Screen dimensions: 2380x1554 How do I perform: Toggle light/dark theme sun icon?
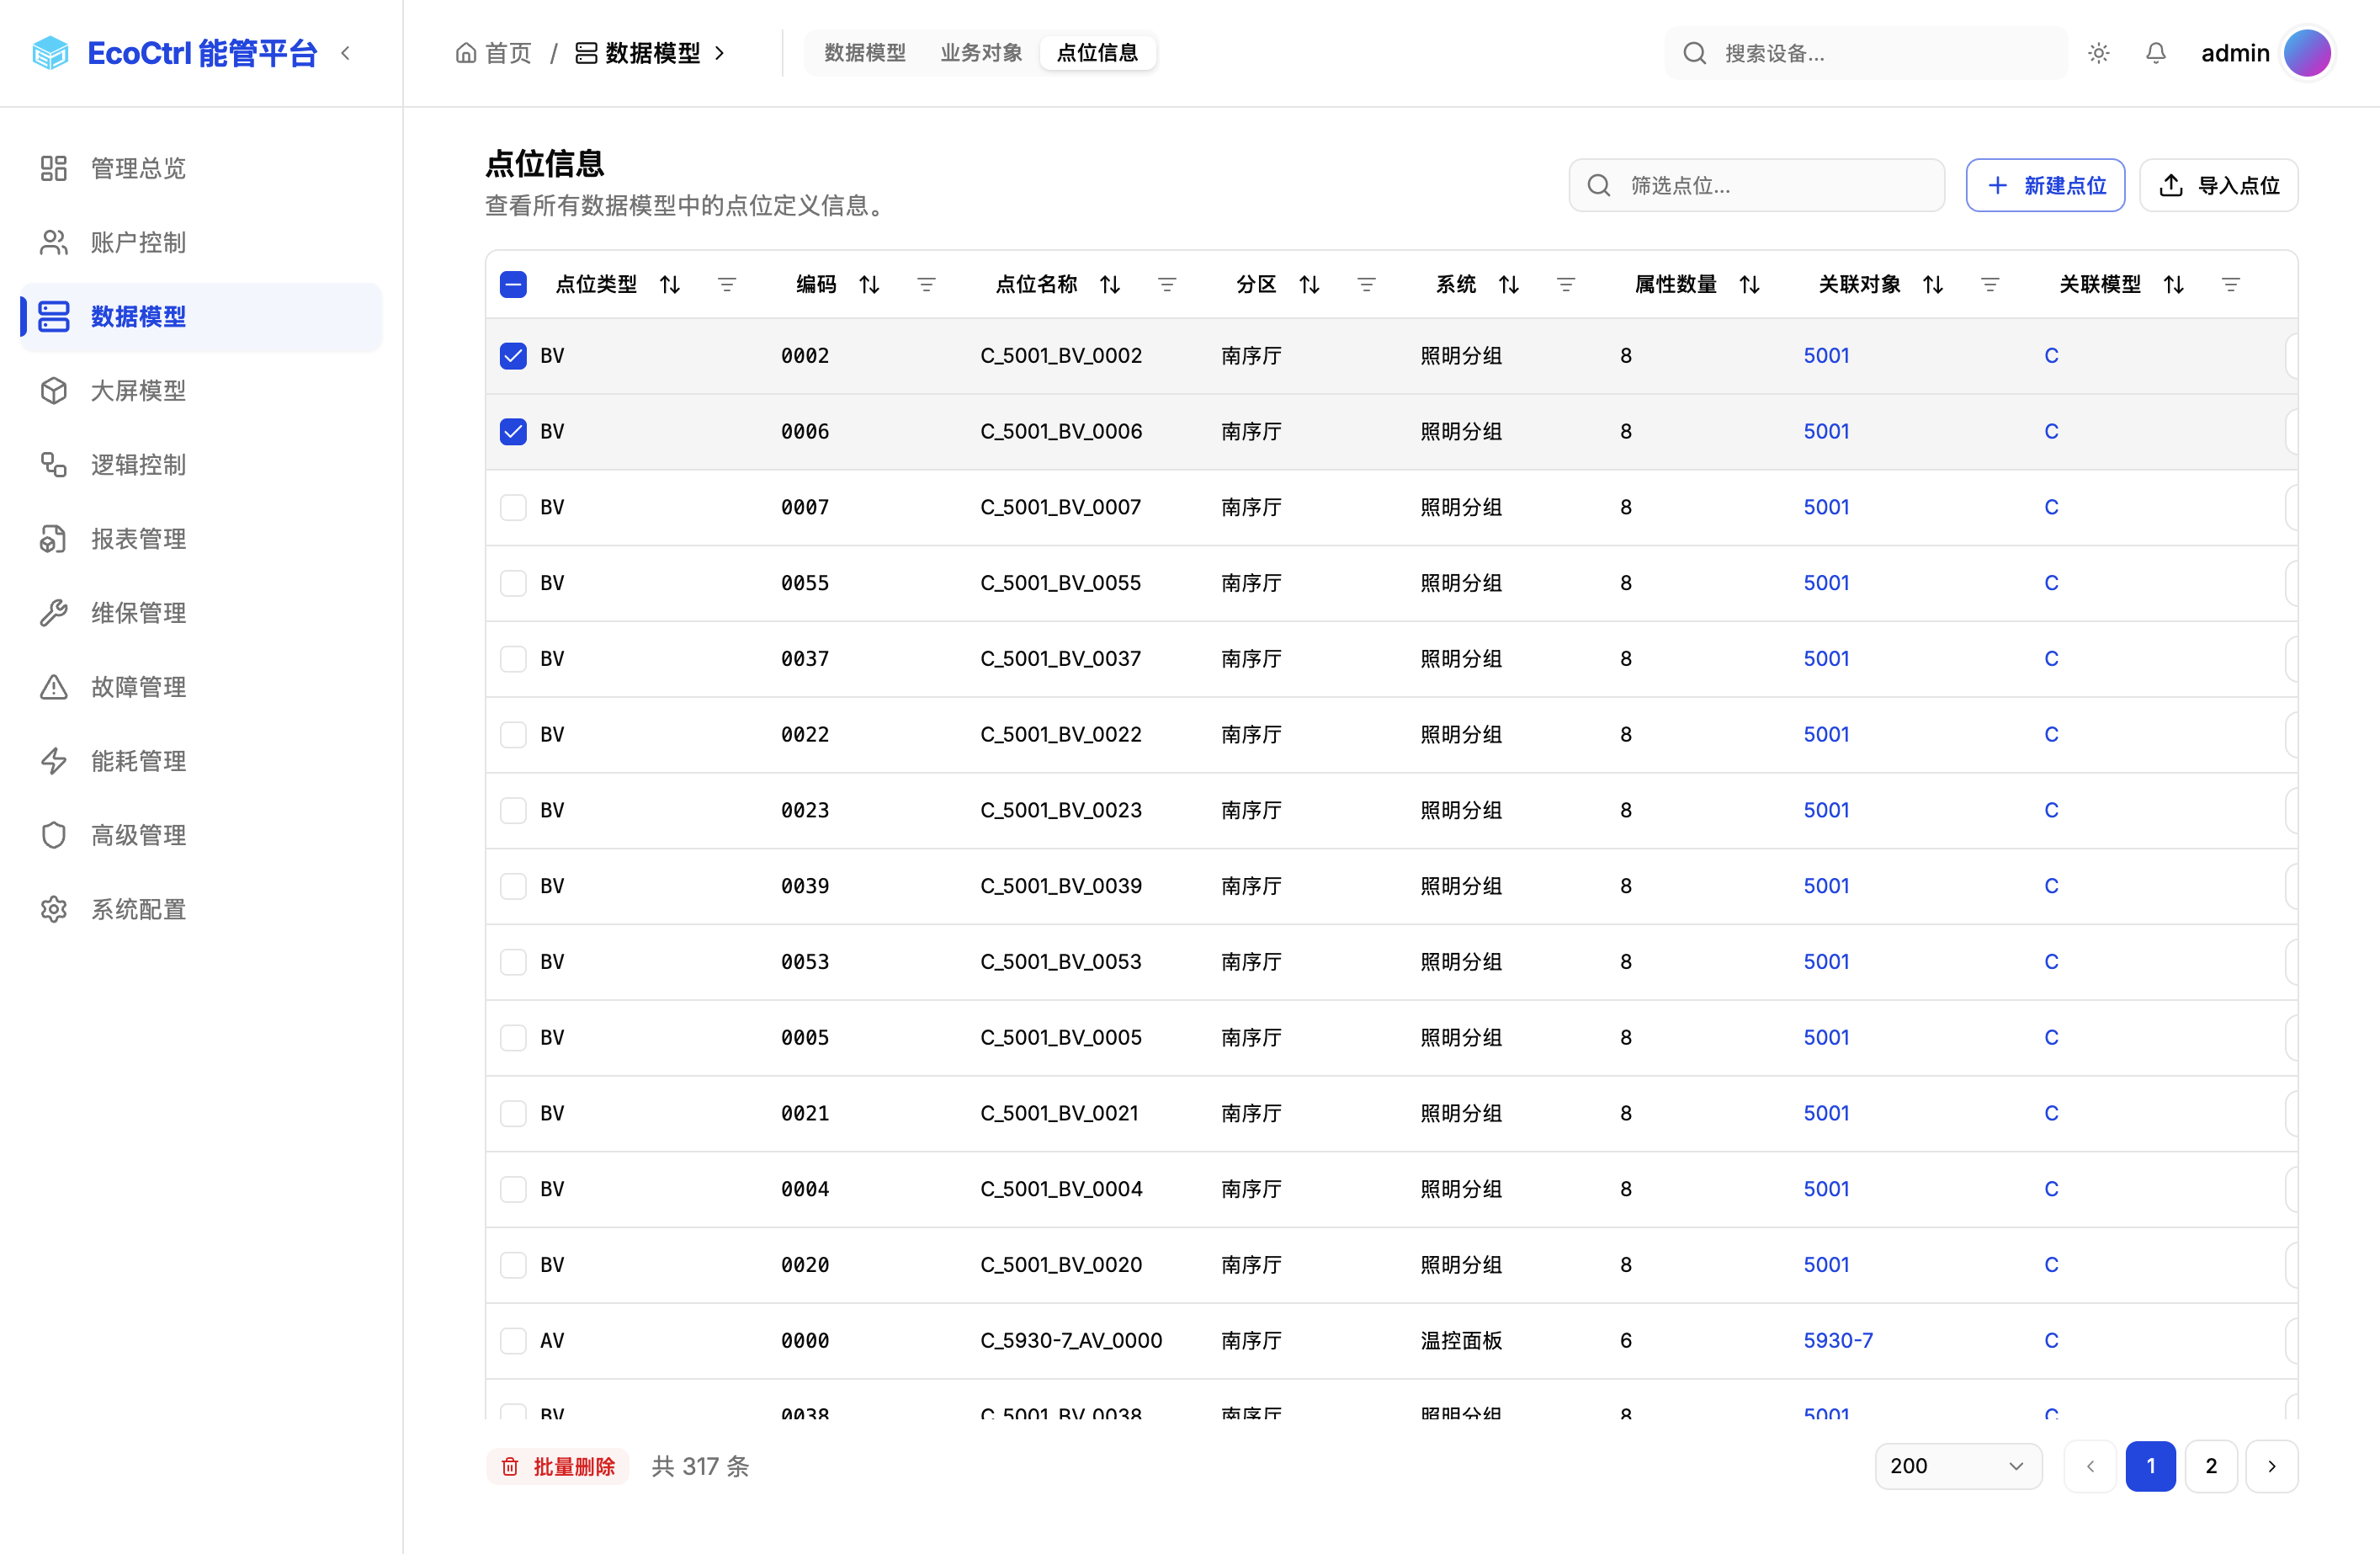2098,53
